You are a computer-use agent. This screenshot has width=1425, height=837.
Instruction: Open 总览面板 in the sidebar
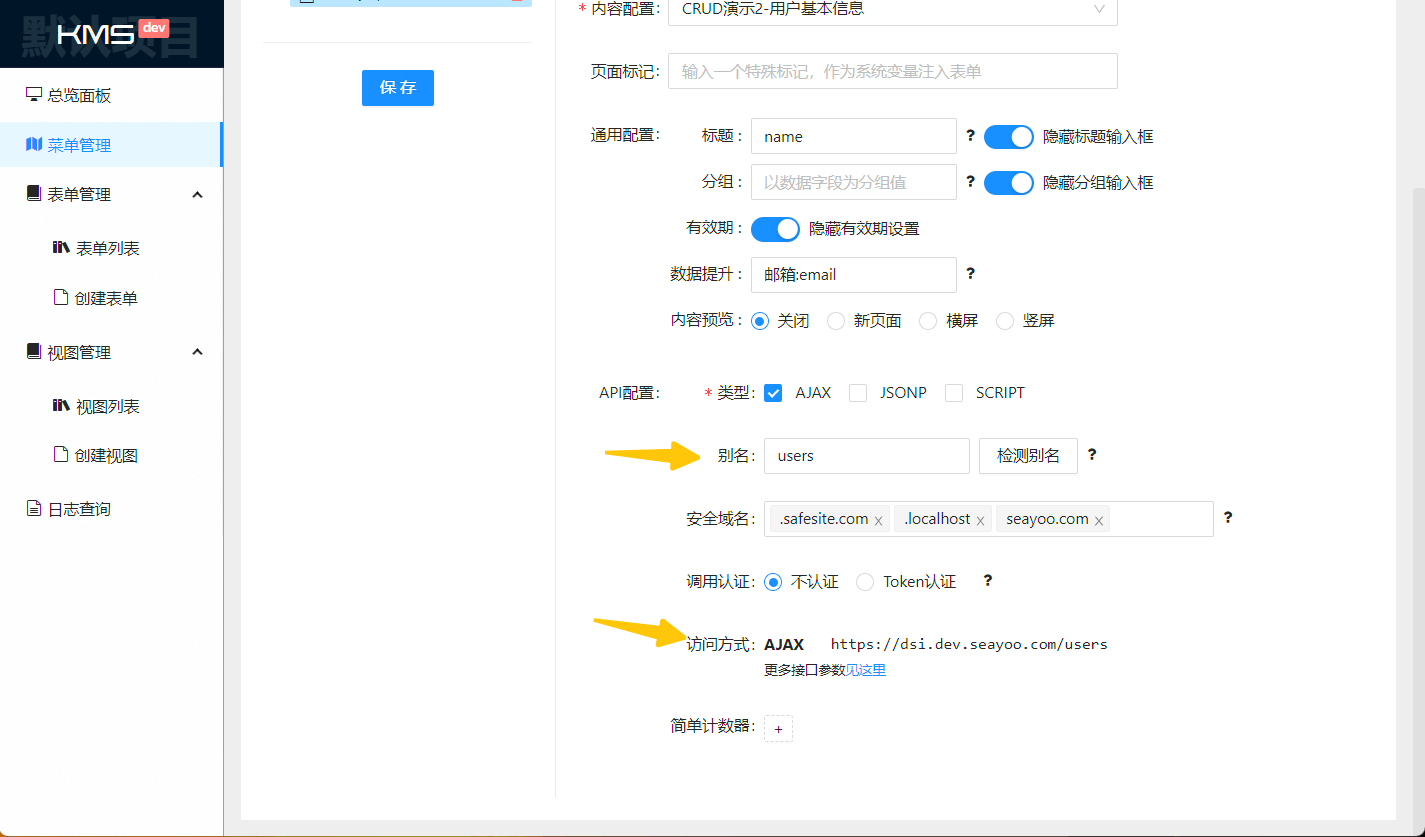click(x=79, y=96)
